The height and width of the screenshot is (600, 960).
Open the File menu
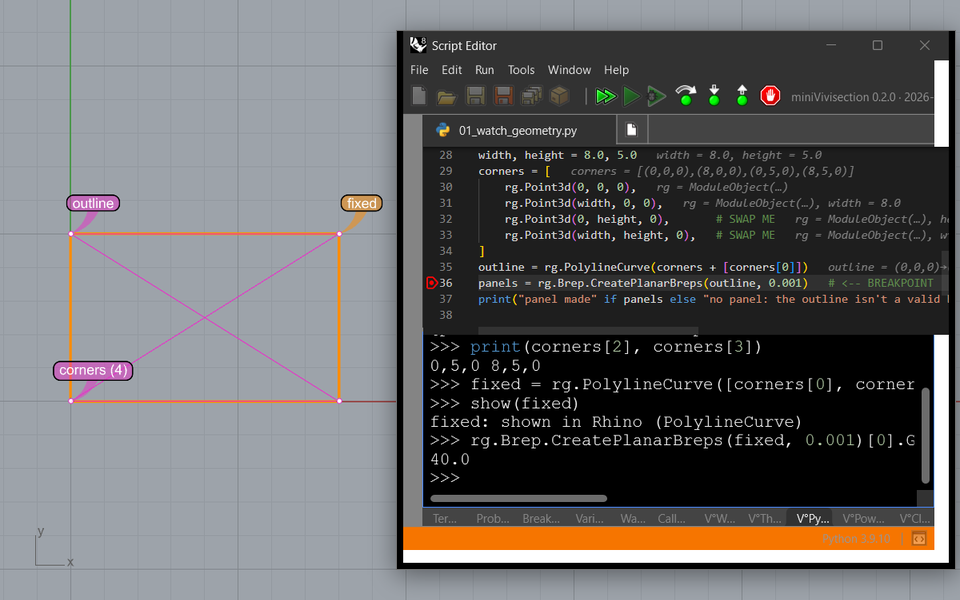click(419, 70)
